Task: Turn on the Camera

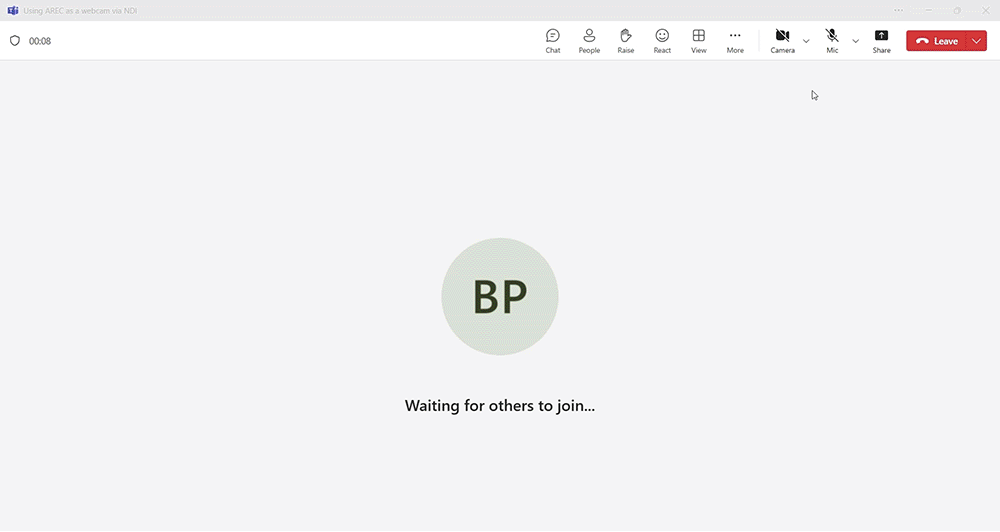Action: (782, 40)
